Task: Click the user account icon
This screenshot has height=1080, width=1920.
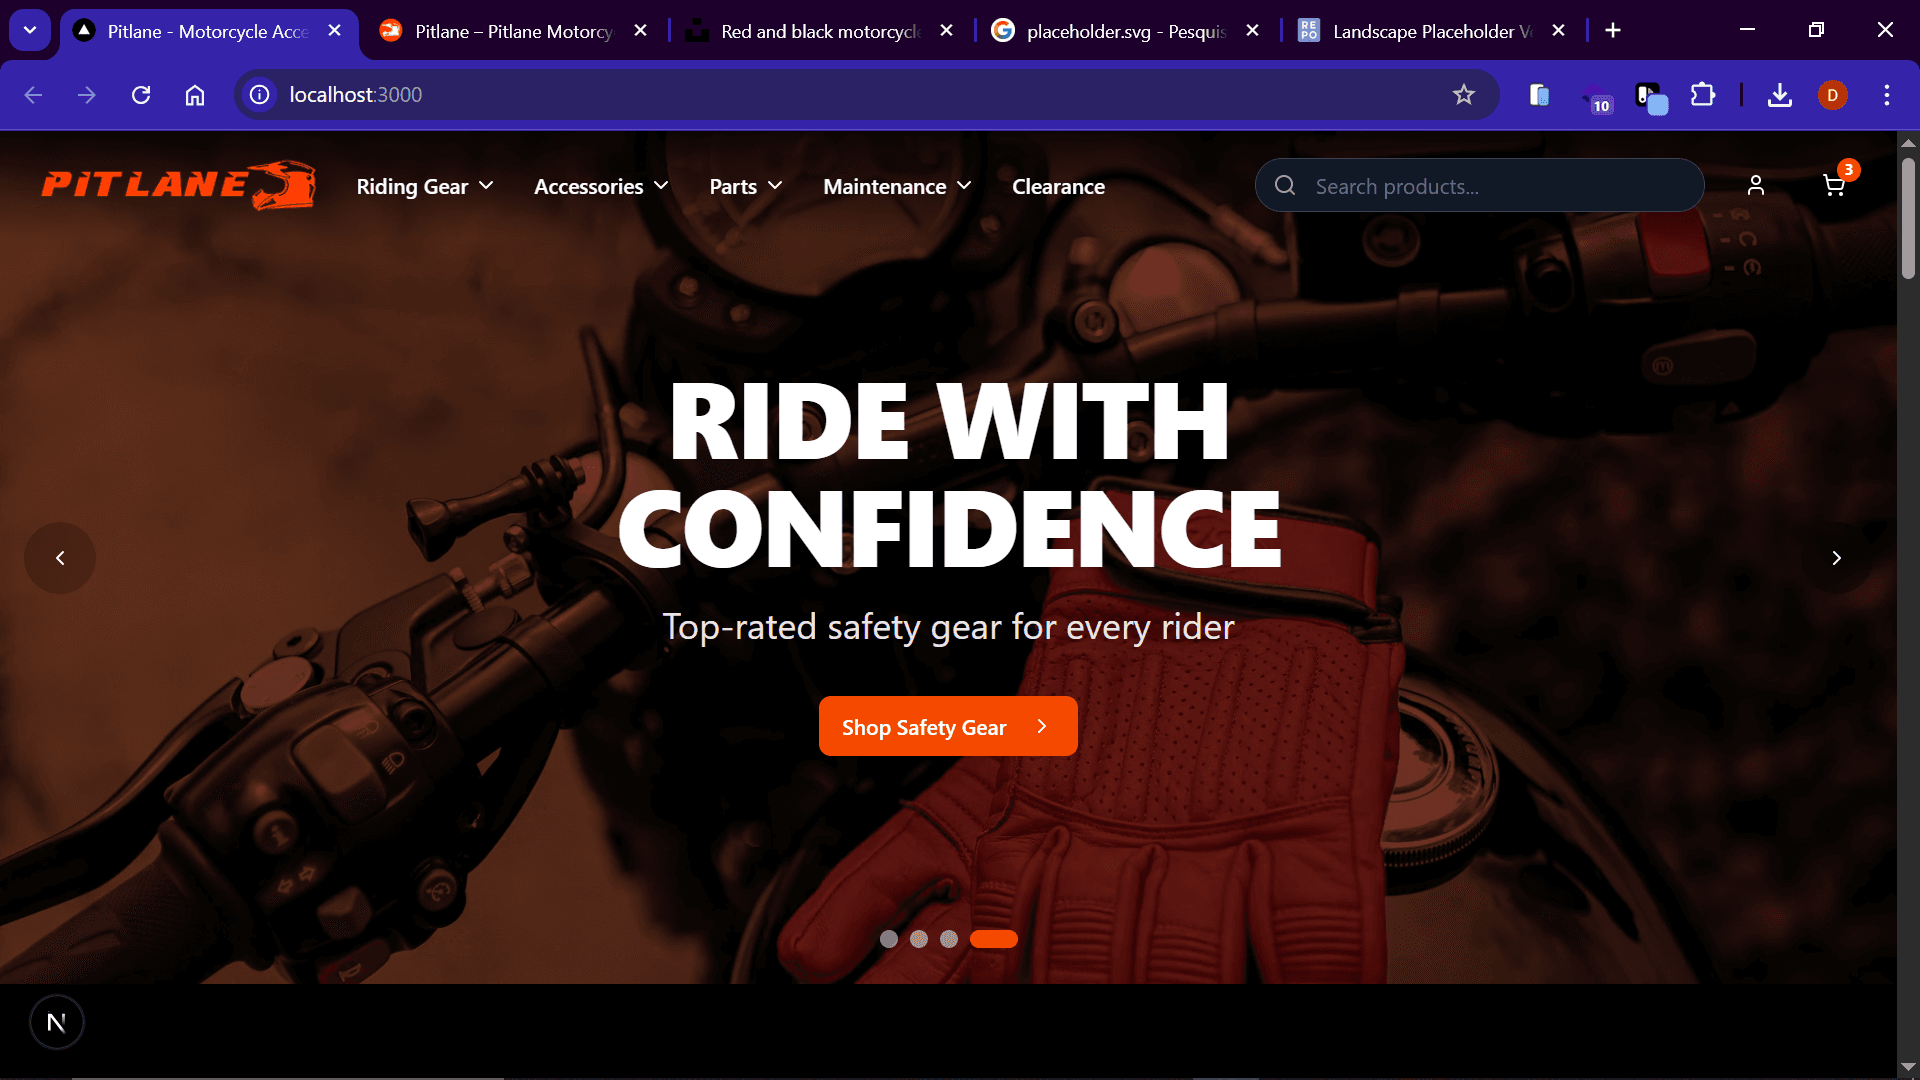Action: 1755,186
